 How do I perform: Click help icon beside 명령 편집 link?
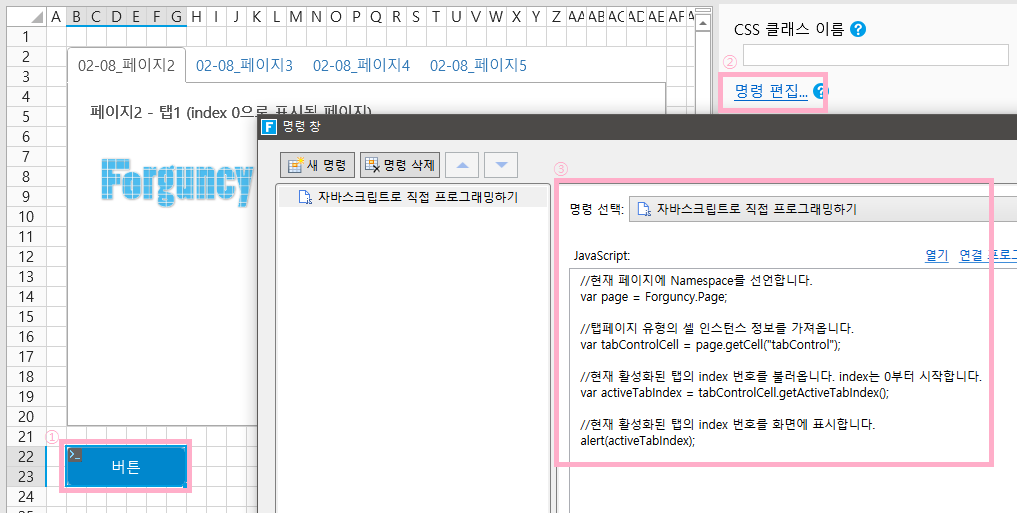click(821, 92)
